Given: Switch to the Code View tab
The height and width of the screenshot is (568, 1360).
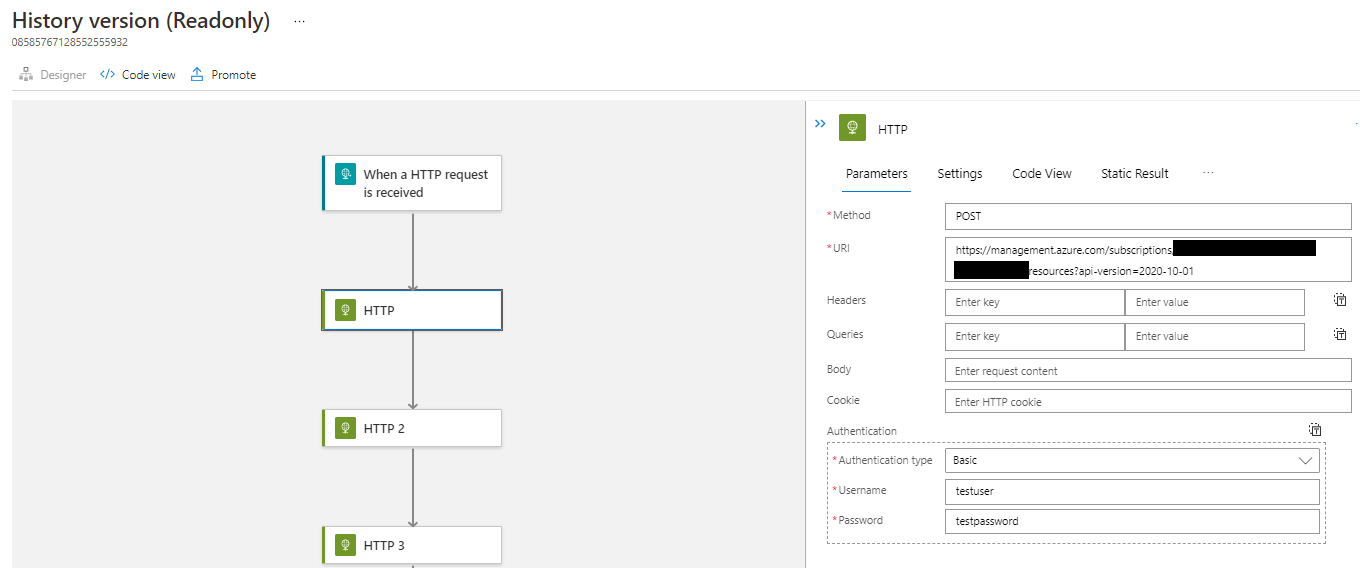Looking at the screenshot, I should click(x=1042, y=174).
